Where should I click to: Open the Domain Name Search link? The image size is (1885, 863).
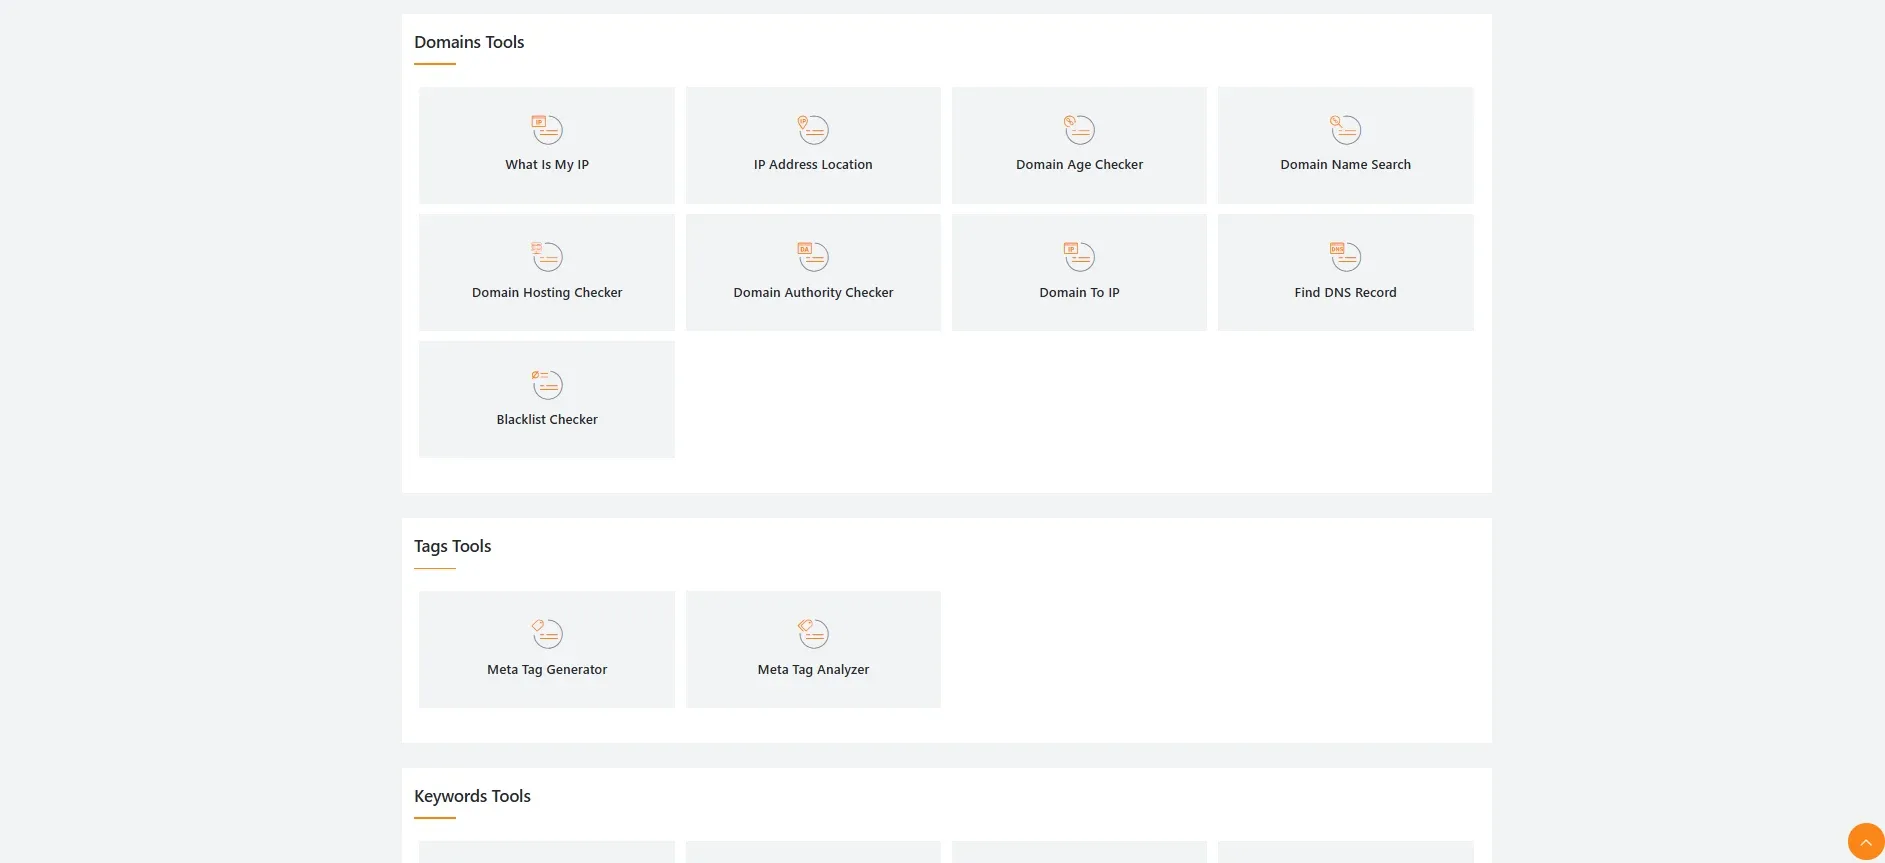tap(1345, 165)
